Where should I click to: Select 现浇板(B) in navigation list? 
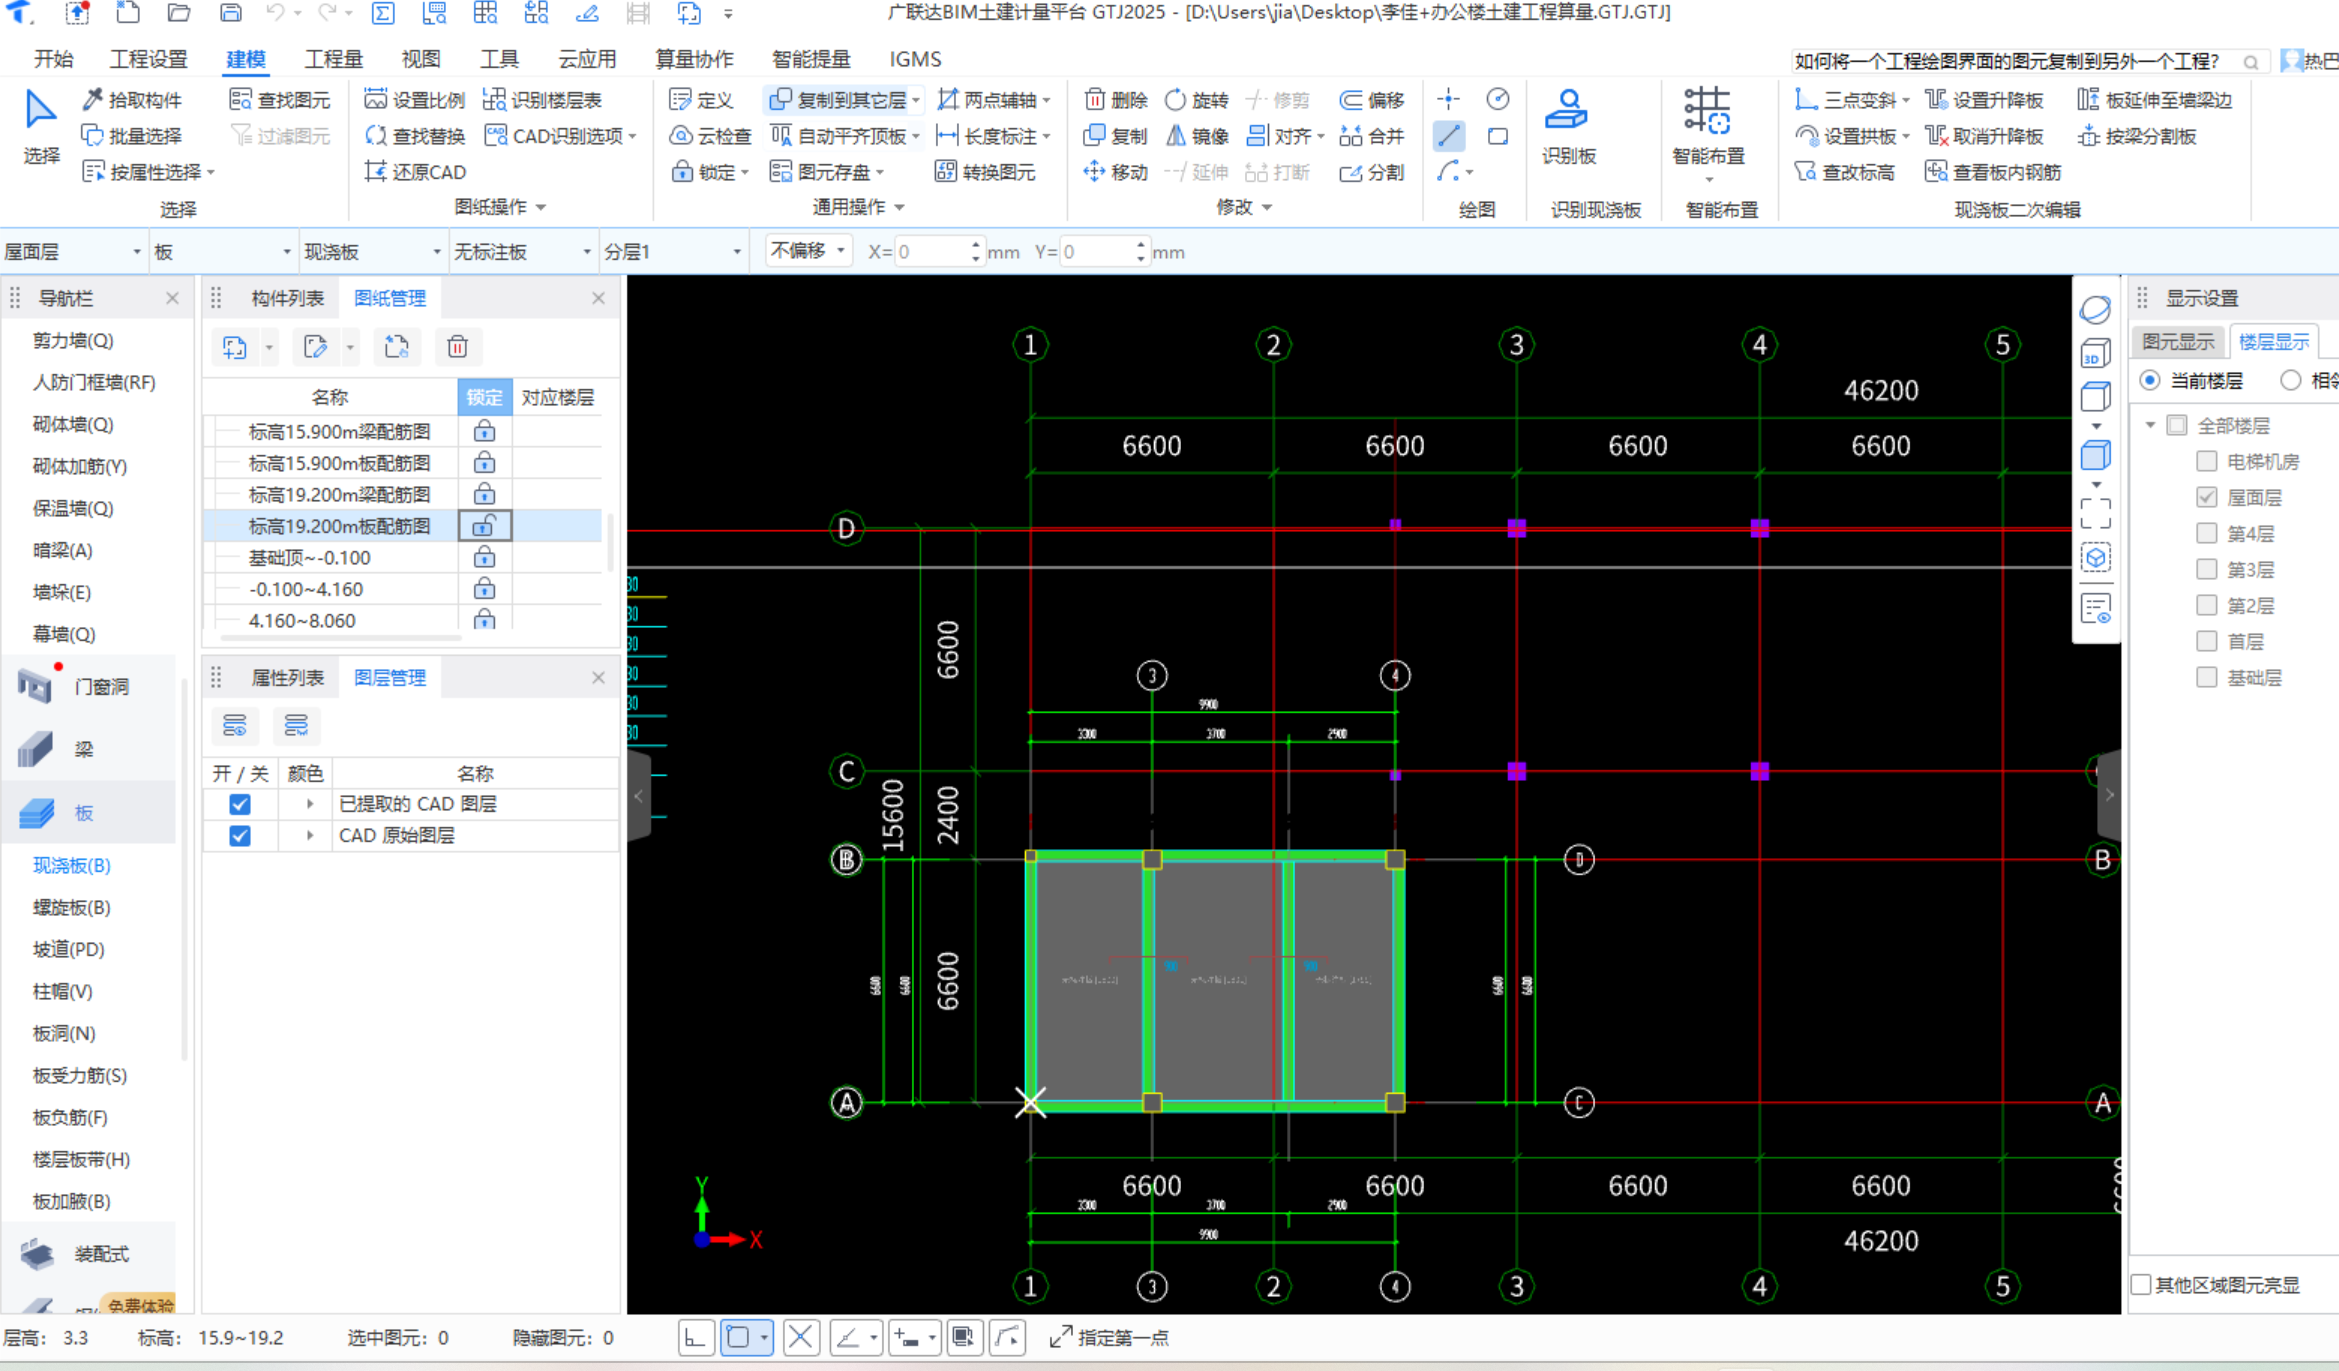[72, 865]
